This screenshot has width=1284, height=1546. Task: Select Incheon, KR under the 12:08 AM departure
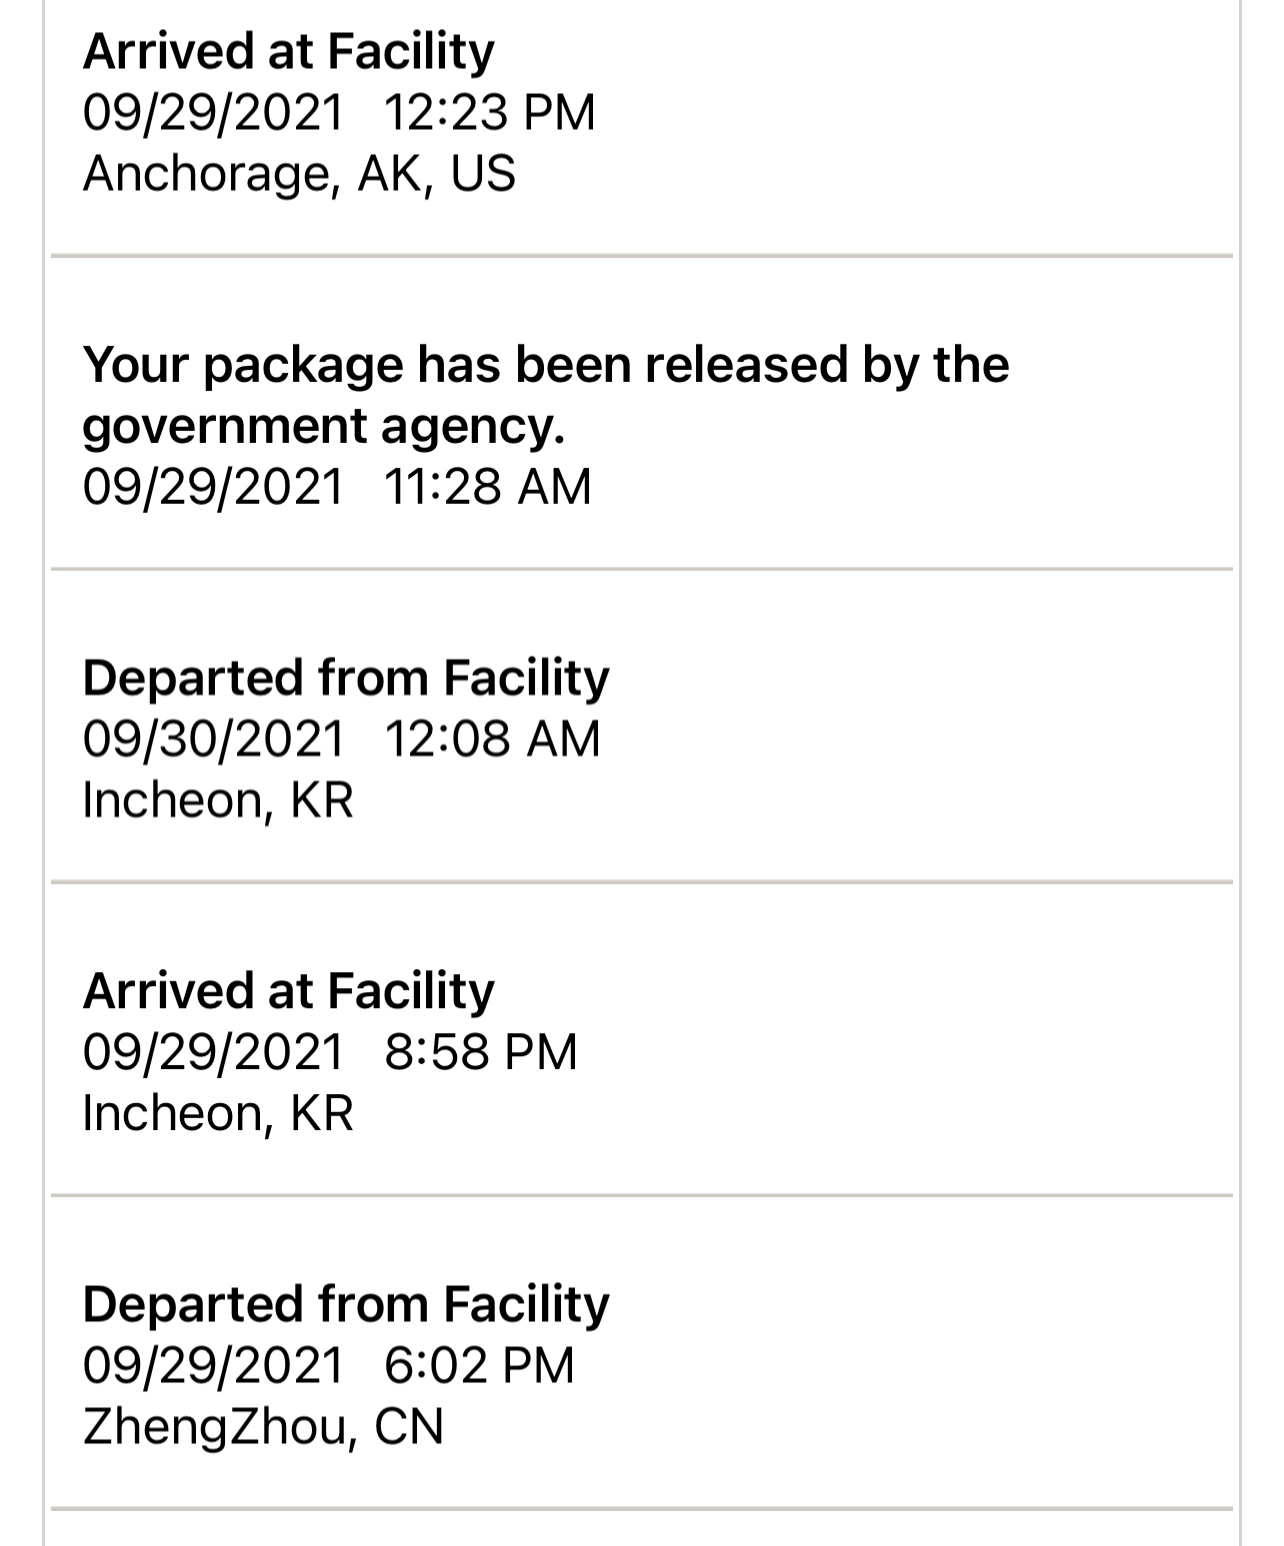(x=218, y=800)
